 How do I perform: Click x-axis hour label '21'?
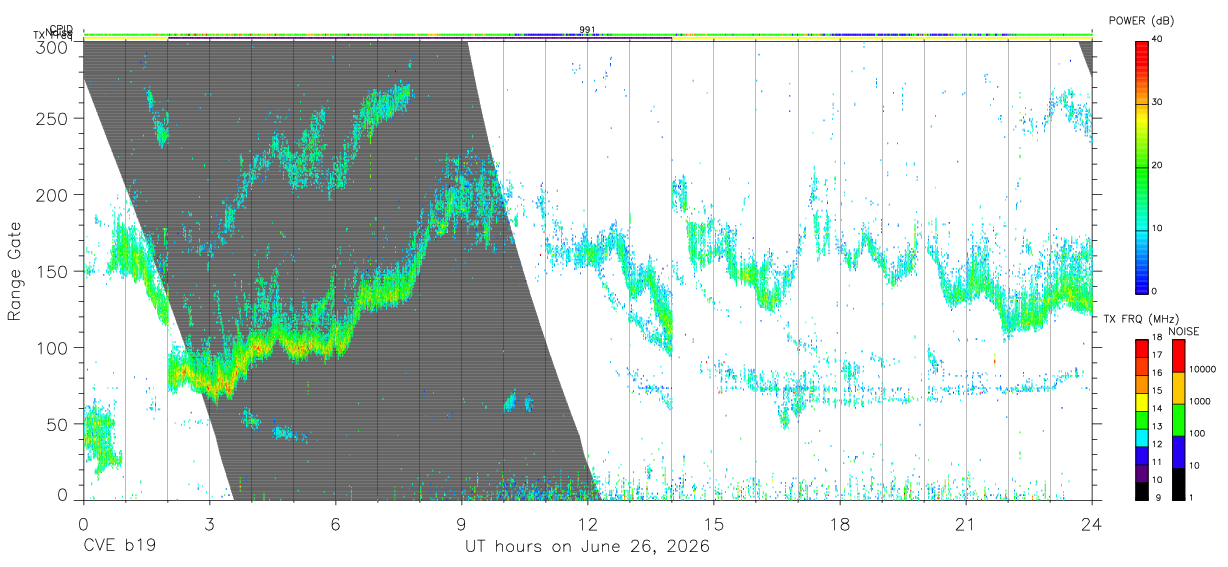pos(966,524)
